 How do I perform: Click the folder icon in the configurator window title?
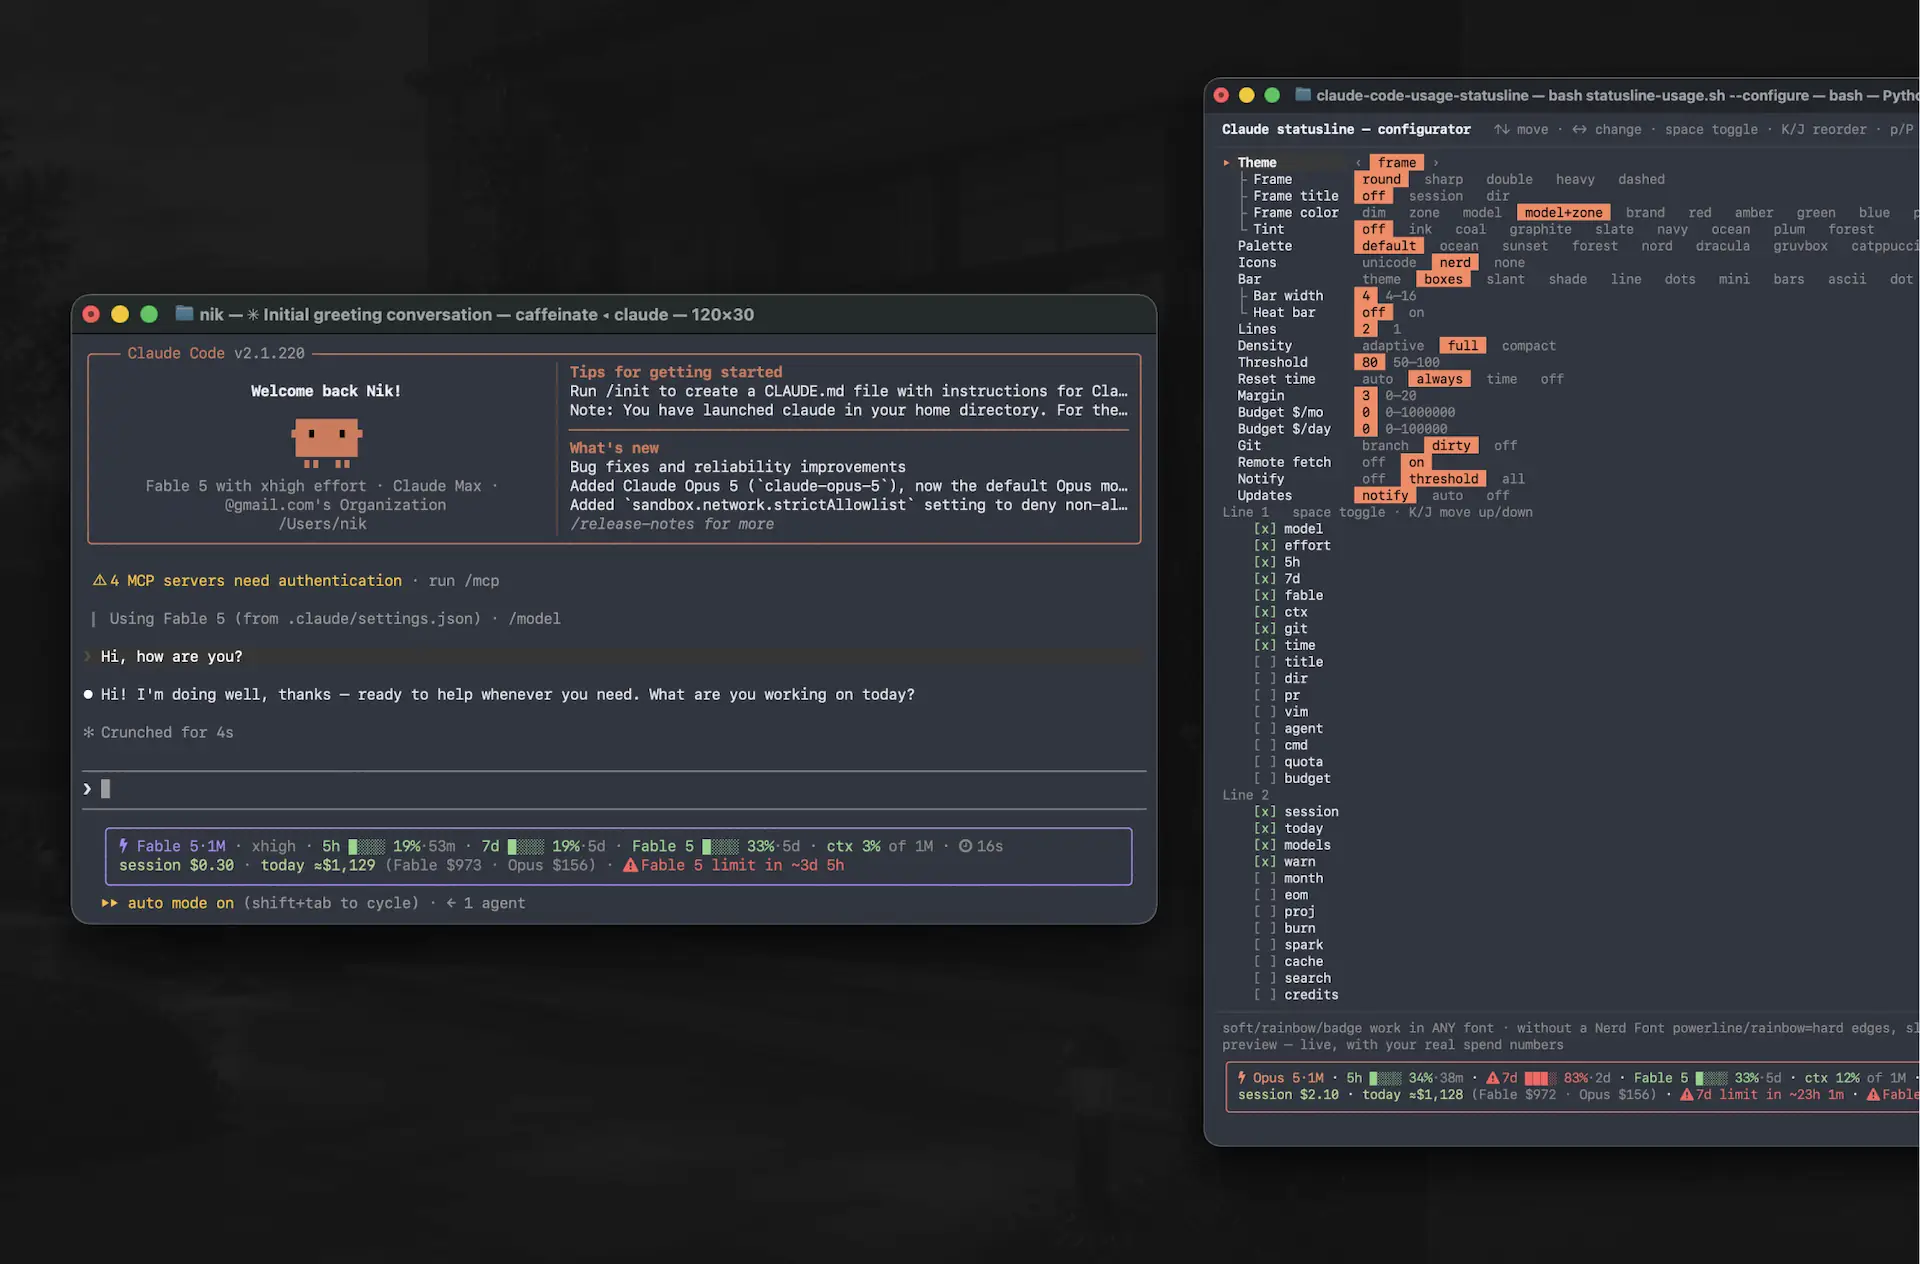[x=1303, y=95]
